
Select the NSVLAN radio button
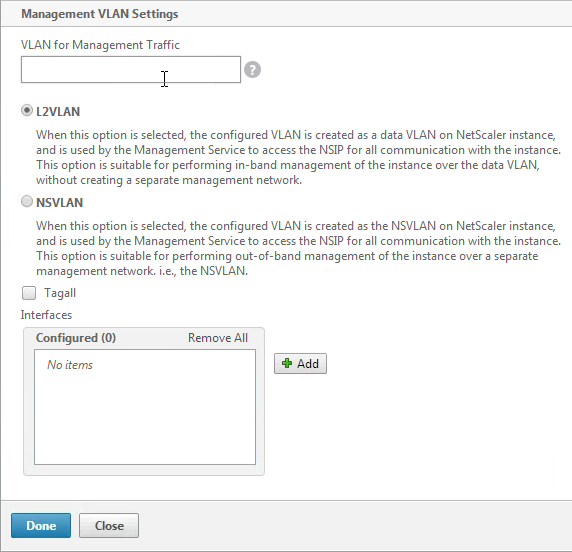27,201
